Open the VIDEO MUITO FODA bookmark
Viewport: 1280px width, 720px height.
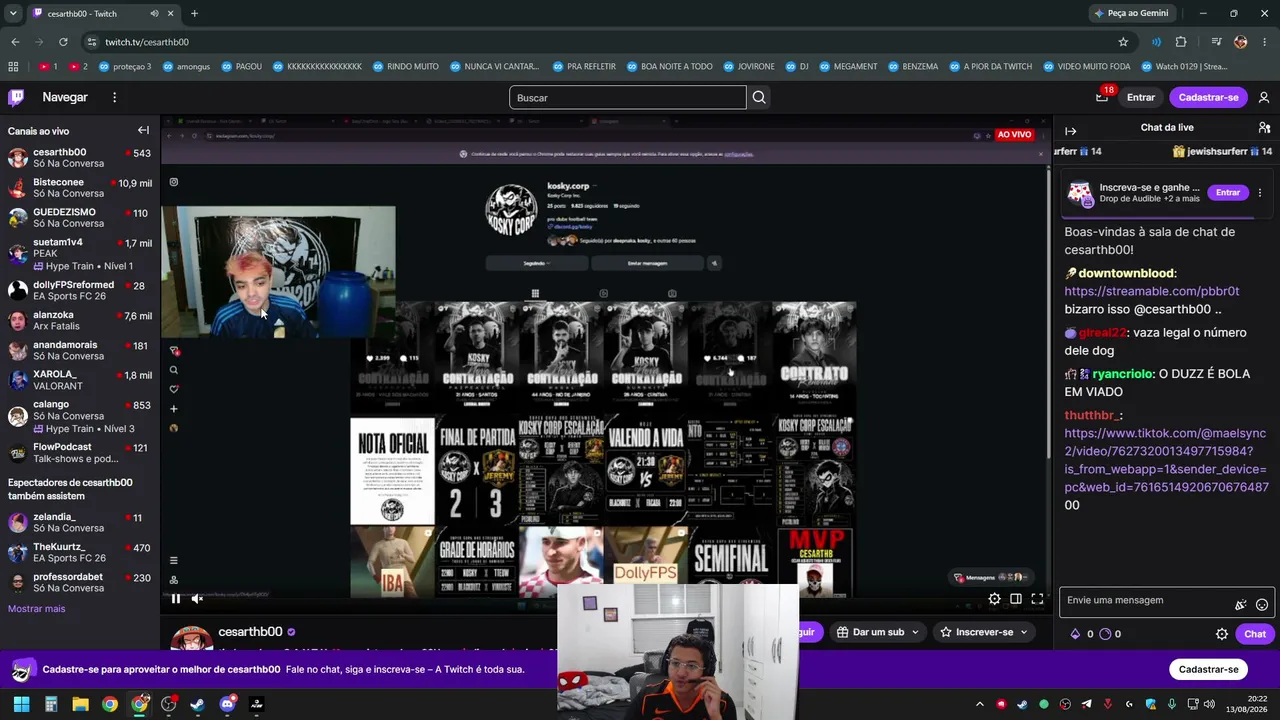(1086, 67)
